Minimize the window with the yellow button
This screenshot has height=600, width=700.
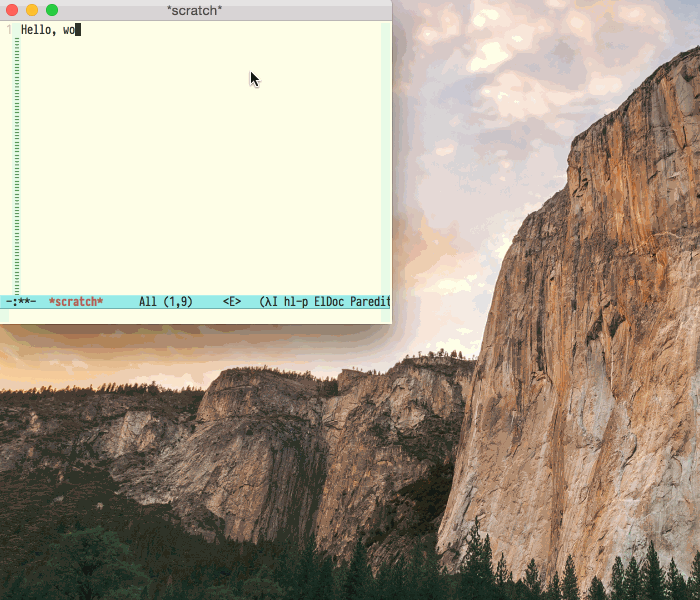[32, 10]
